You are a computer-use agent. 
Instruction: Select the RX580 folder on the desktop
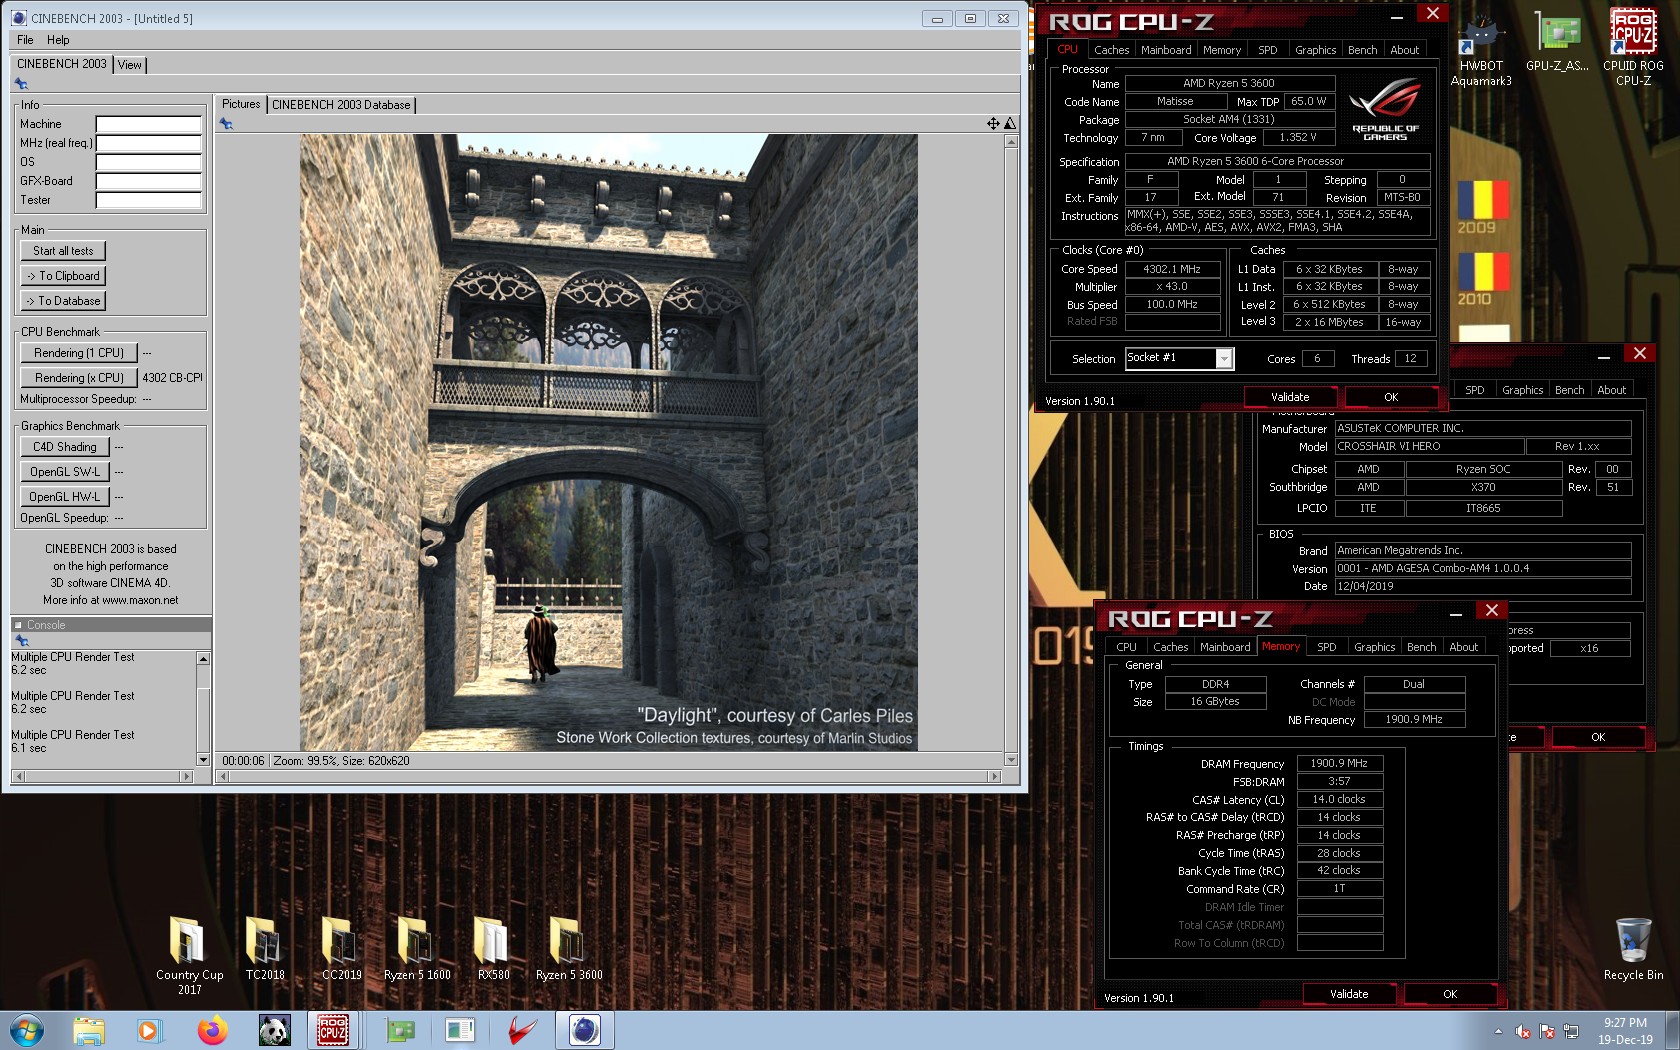[493, 948]
